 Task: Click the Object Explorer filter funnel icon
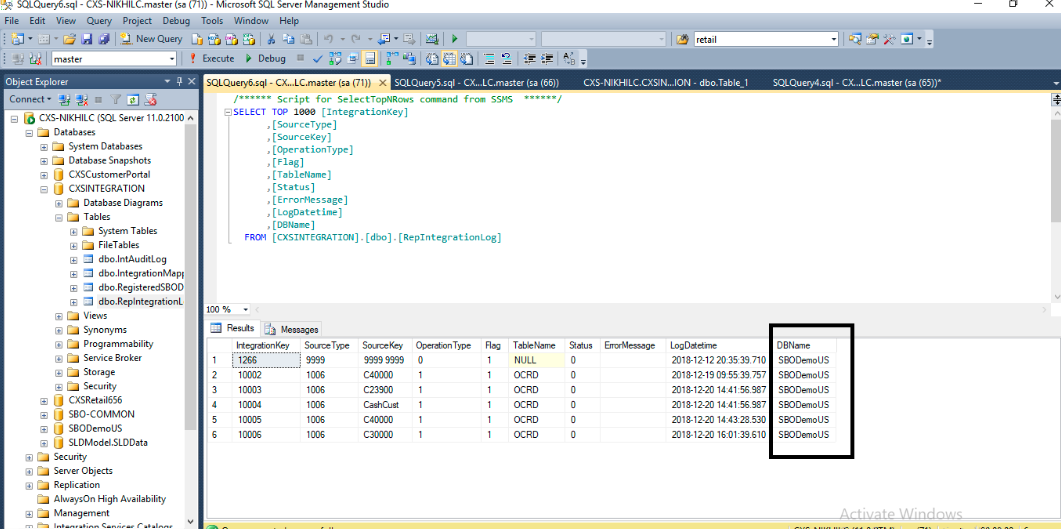click(x=116, y=99)
